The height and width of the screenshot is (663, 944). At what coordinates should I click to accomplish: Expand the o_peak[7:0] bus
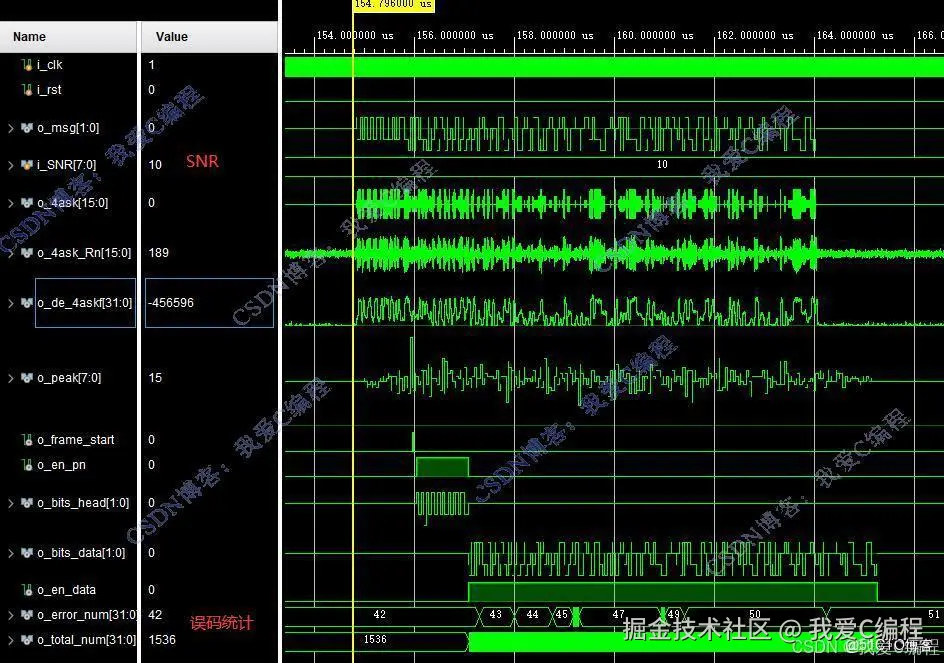(10, 378)
